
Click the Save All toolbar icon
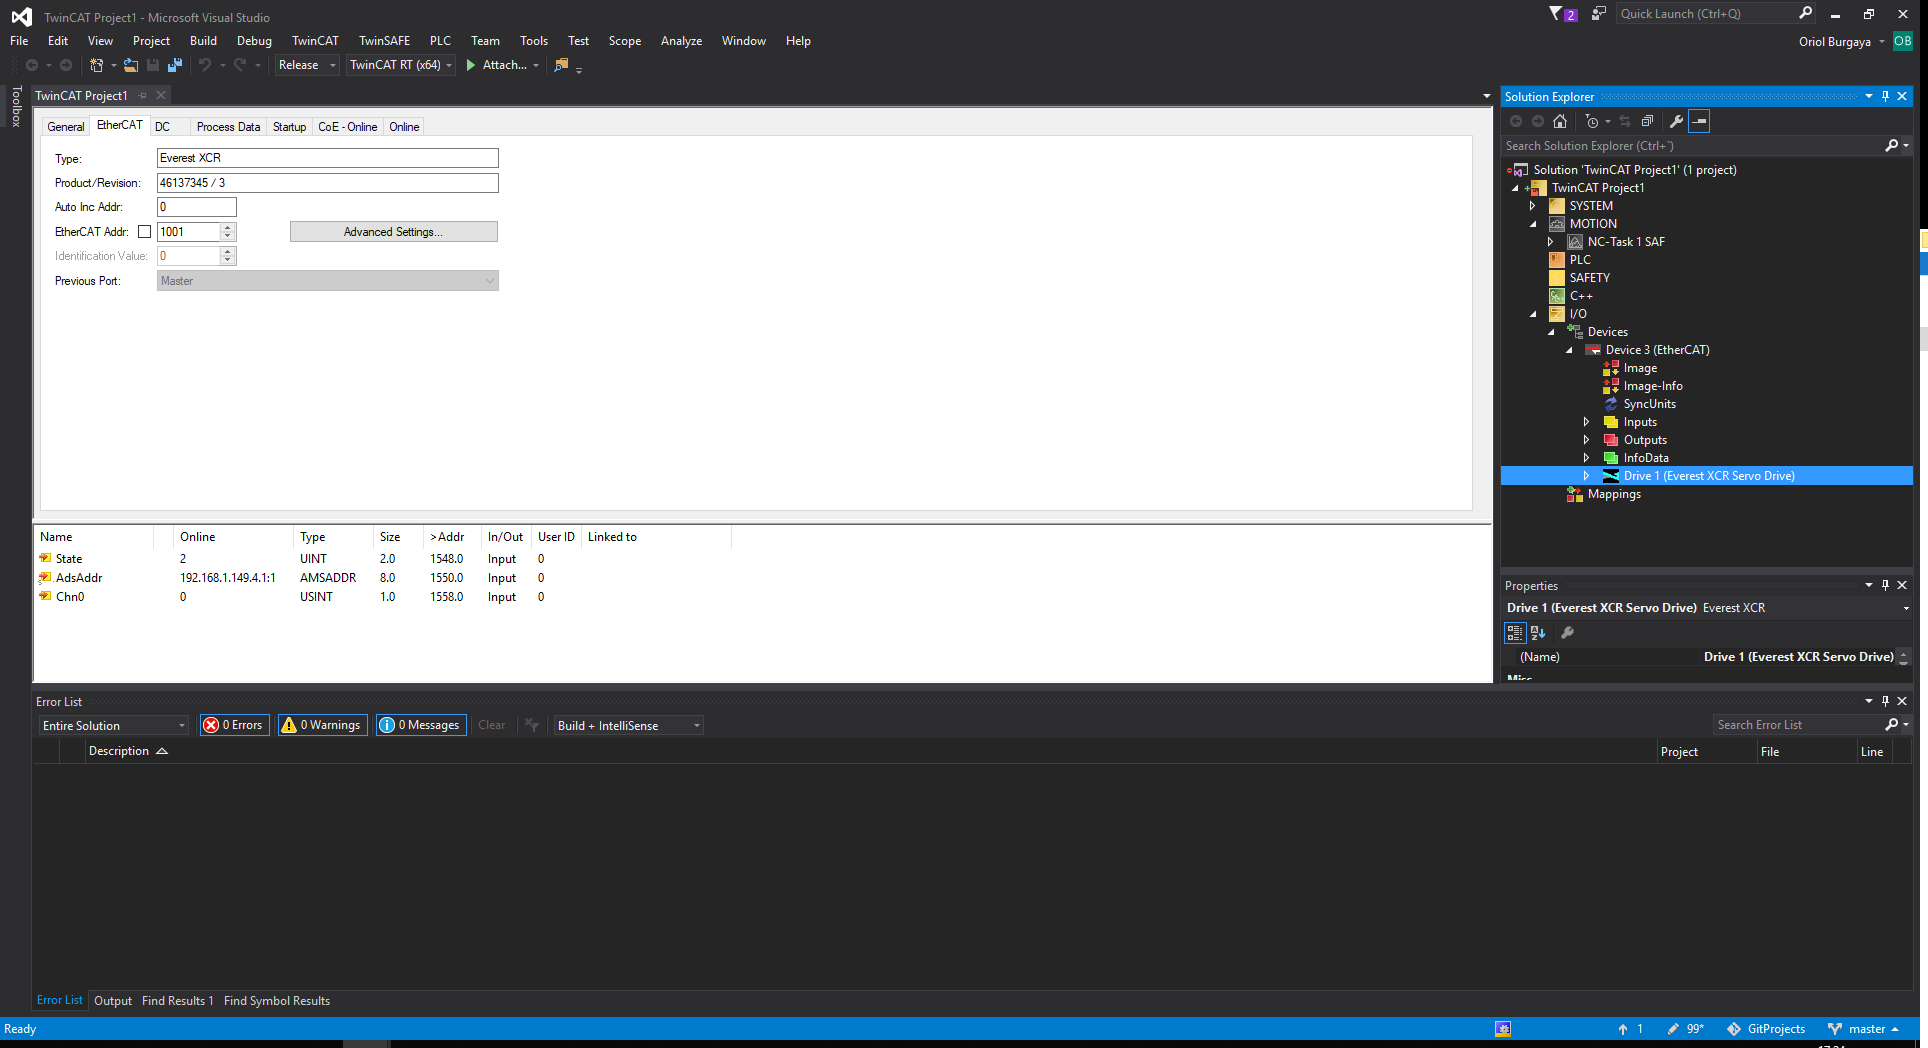pos(175,65)
